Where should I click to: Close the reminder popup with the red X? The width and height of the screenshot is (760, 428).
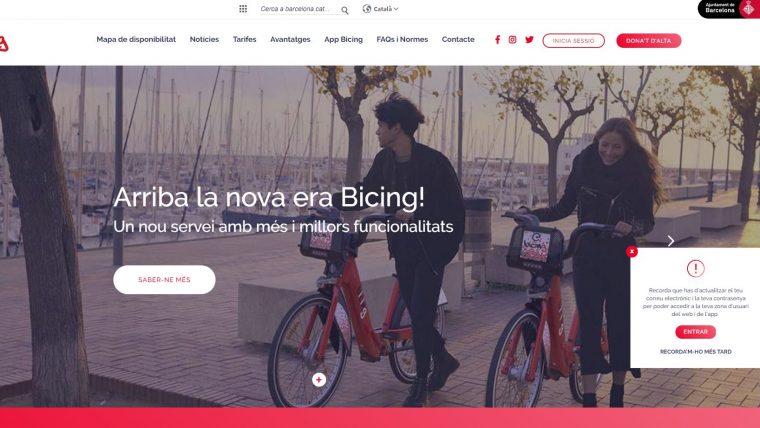(632, 251)
